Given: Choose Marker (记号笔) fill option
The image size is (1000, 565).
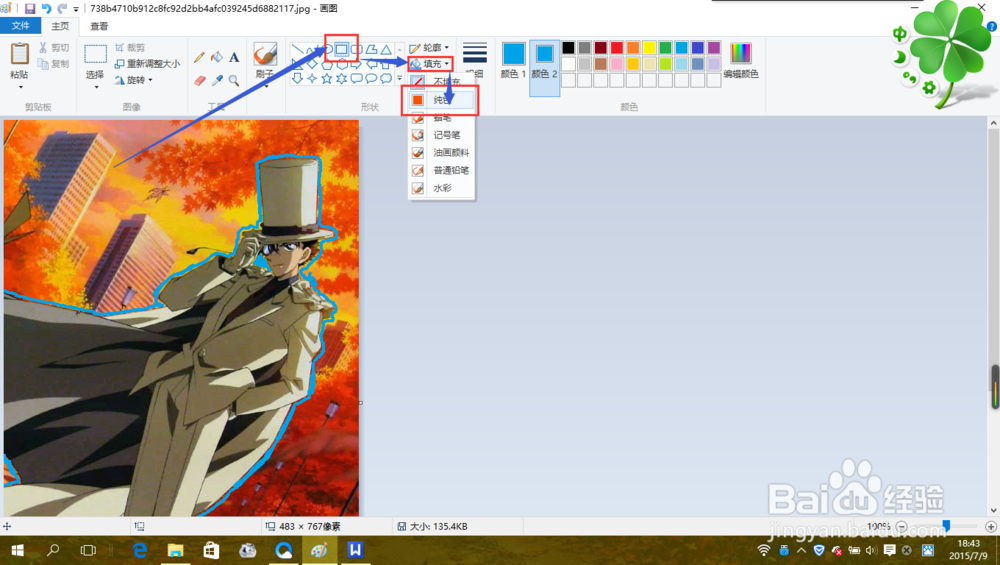Looking at the screenshot, I should pos(441,135).
